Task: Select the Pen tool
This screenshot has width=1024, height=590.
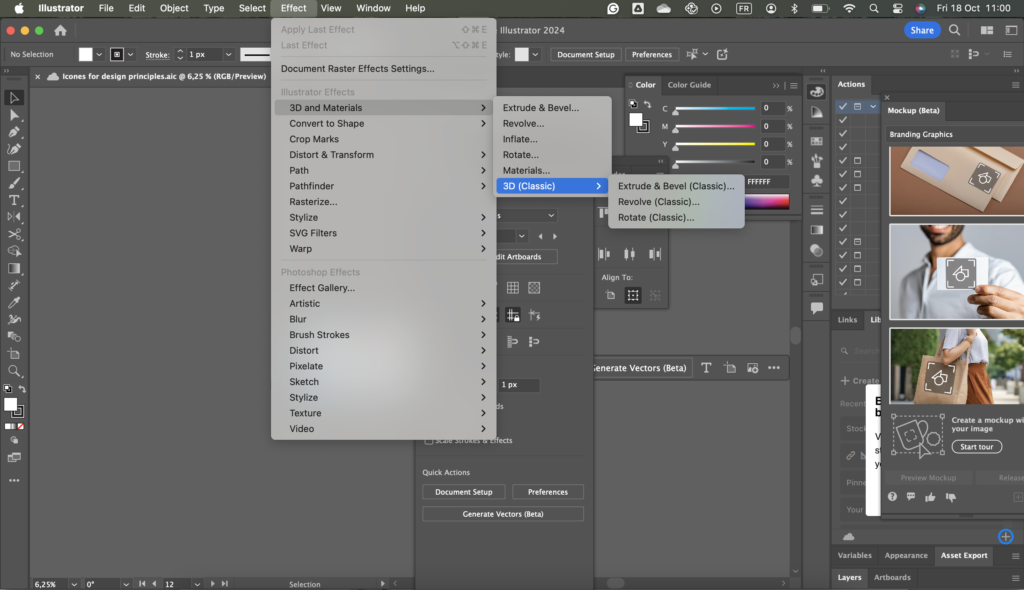Action: tap(14, 132)
